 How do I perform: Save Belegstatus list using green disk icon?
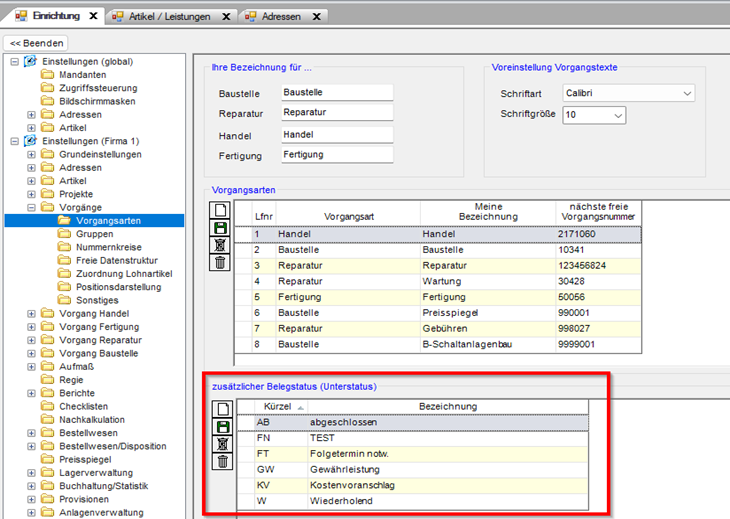pyautogui.click(x=221, y=426)
